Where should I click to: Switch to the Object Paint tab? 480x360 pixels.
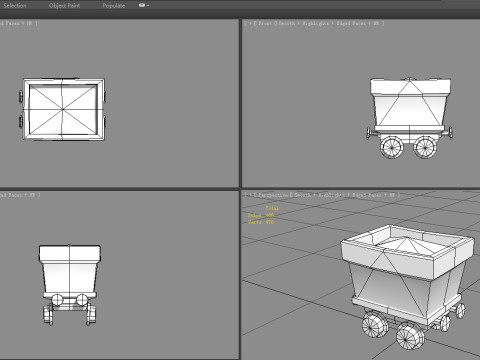pyautogui.click(x=64, y=5)
